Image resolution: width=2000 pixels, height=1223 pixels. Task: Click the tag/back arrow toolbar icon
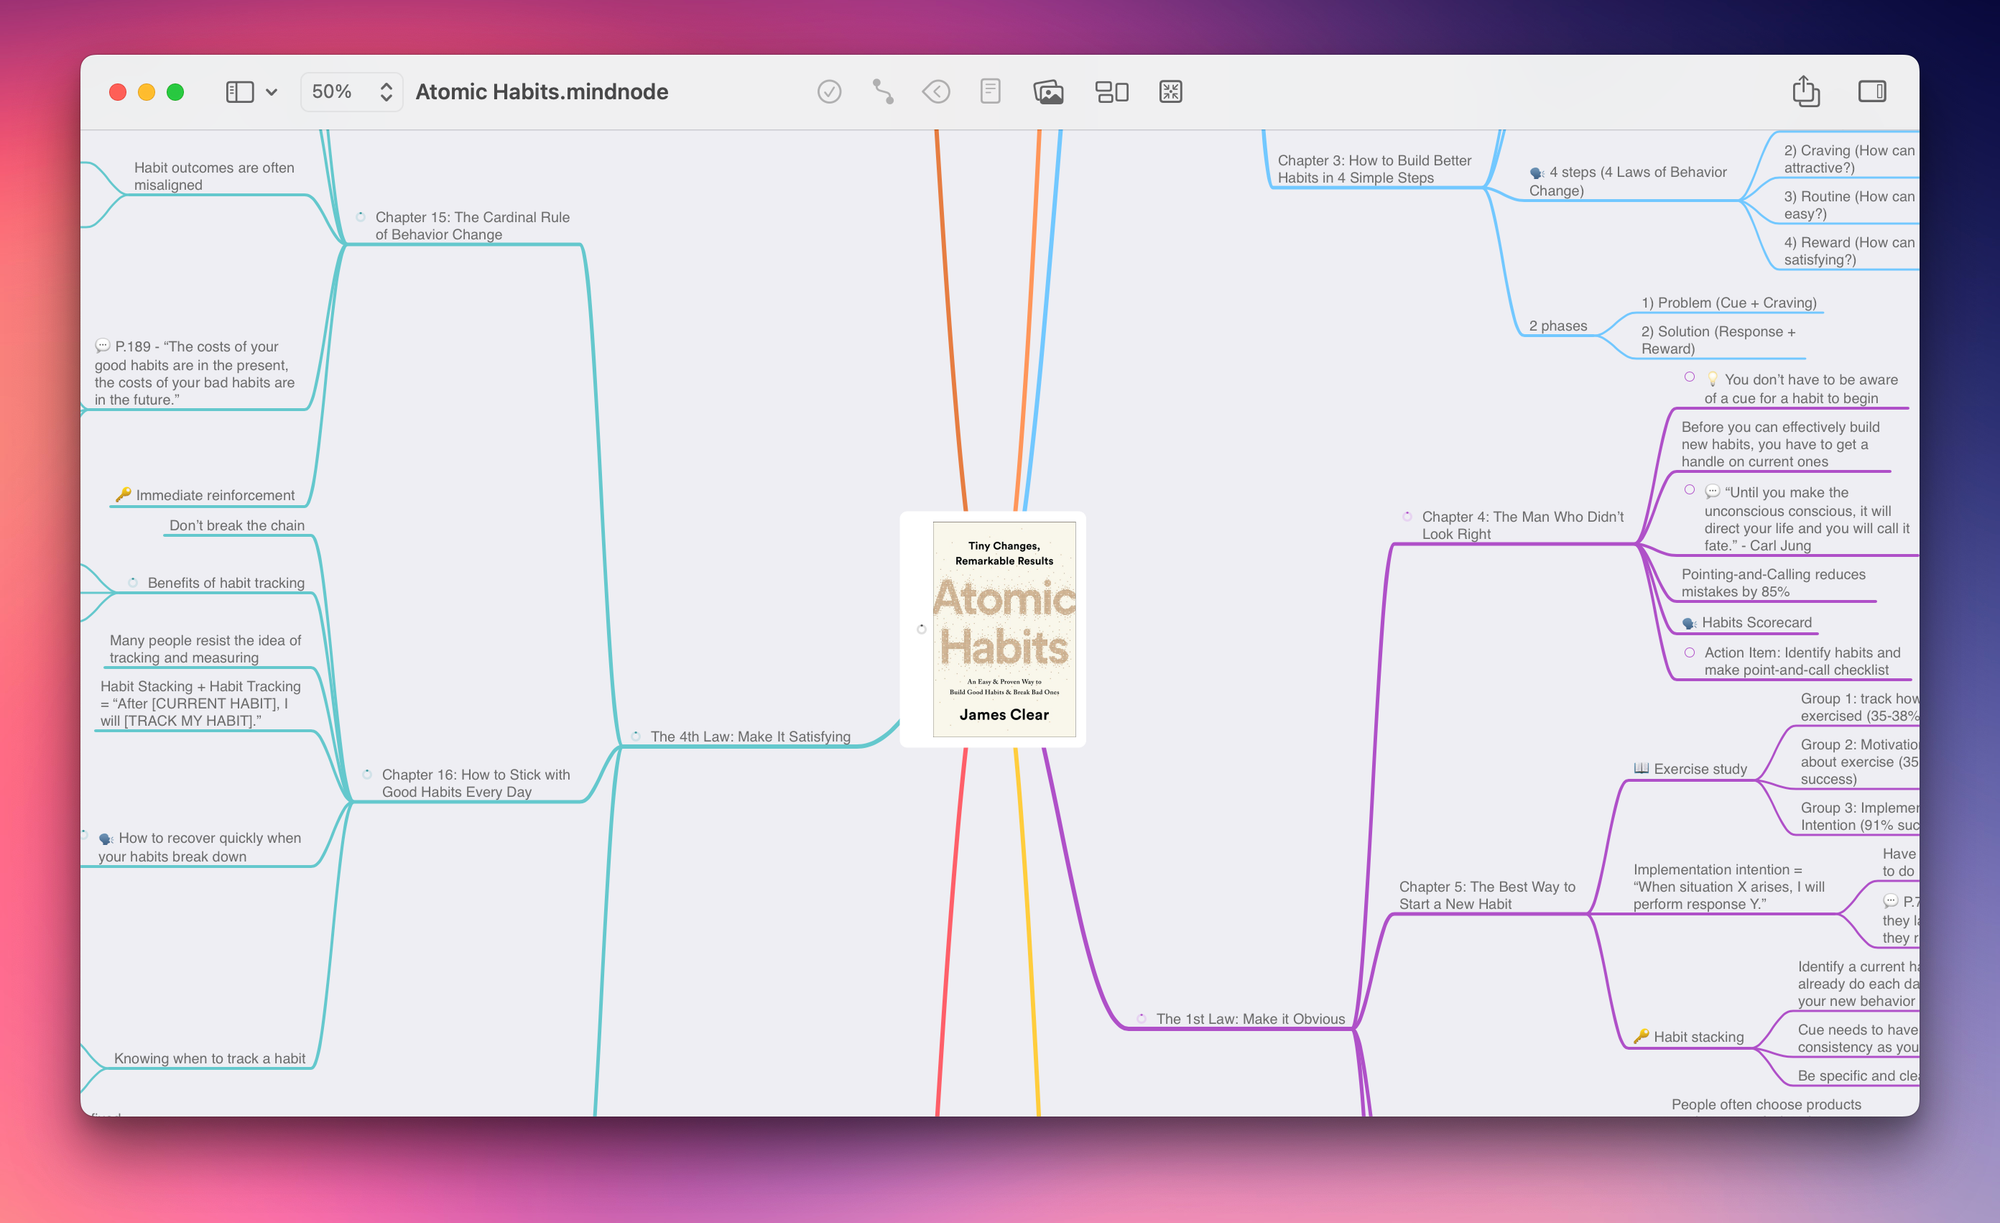point(936,92)
